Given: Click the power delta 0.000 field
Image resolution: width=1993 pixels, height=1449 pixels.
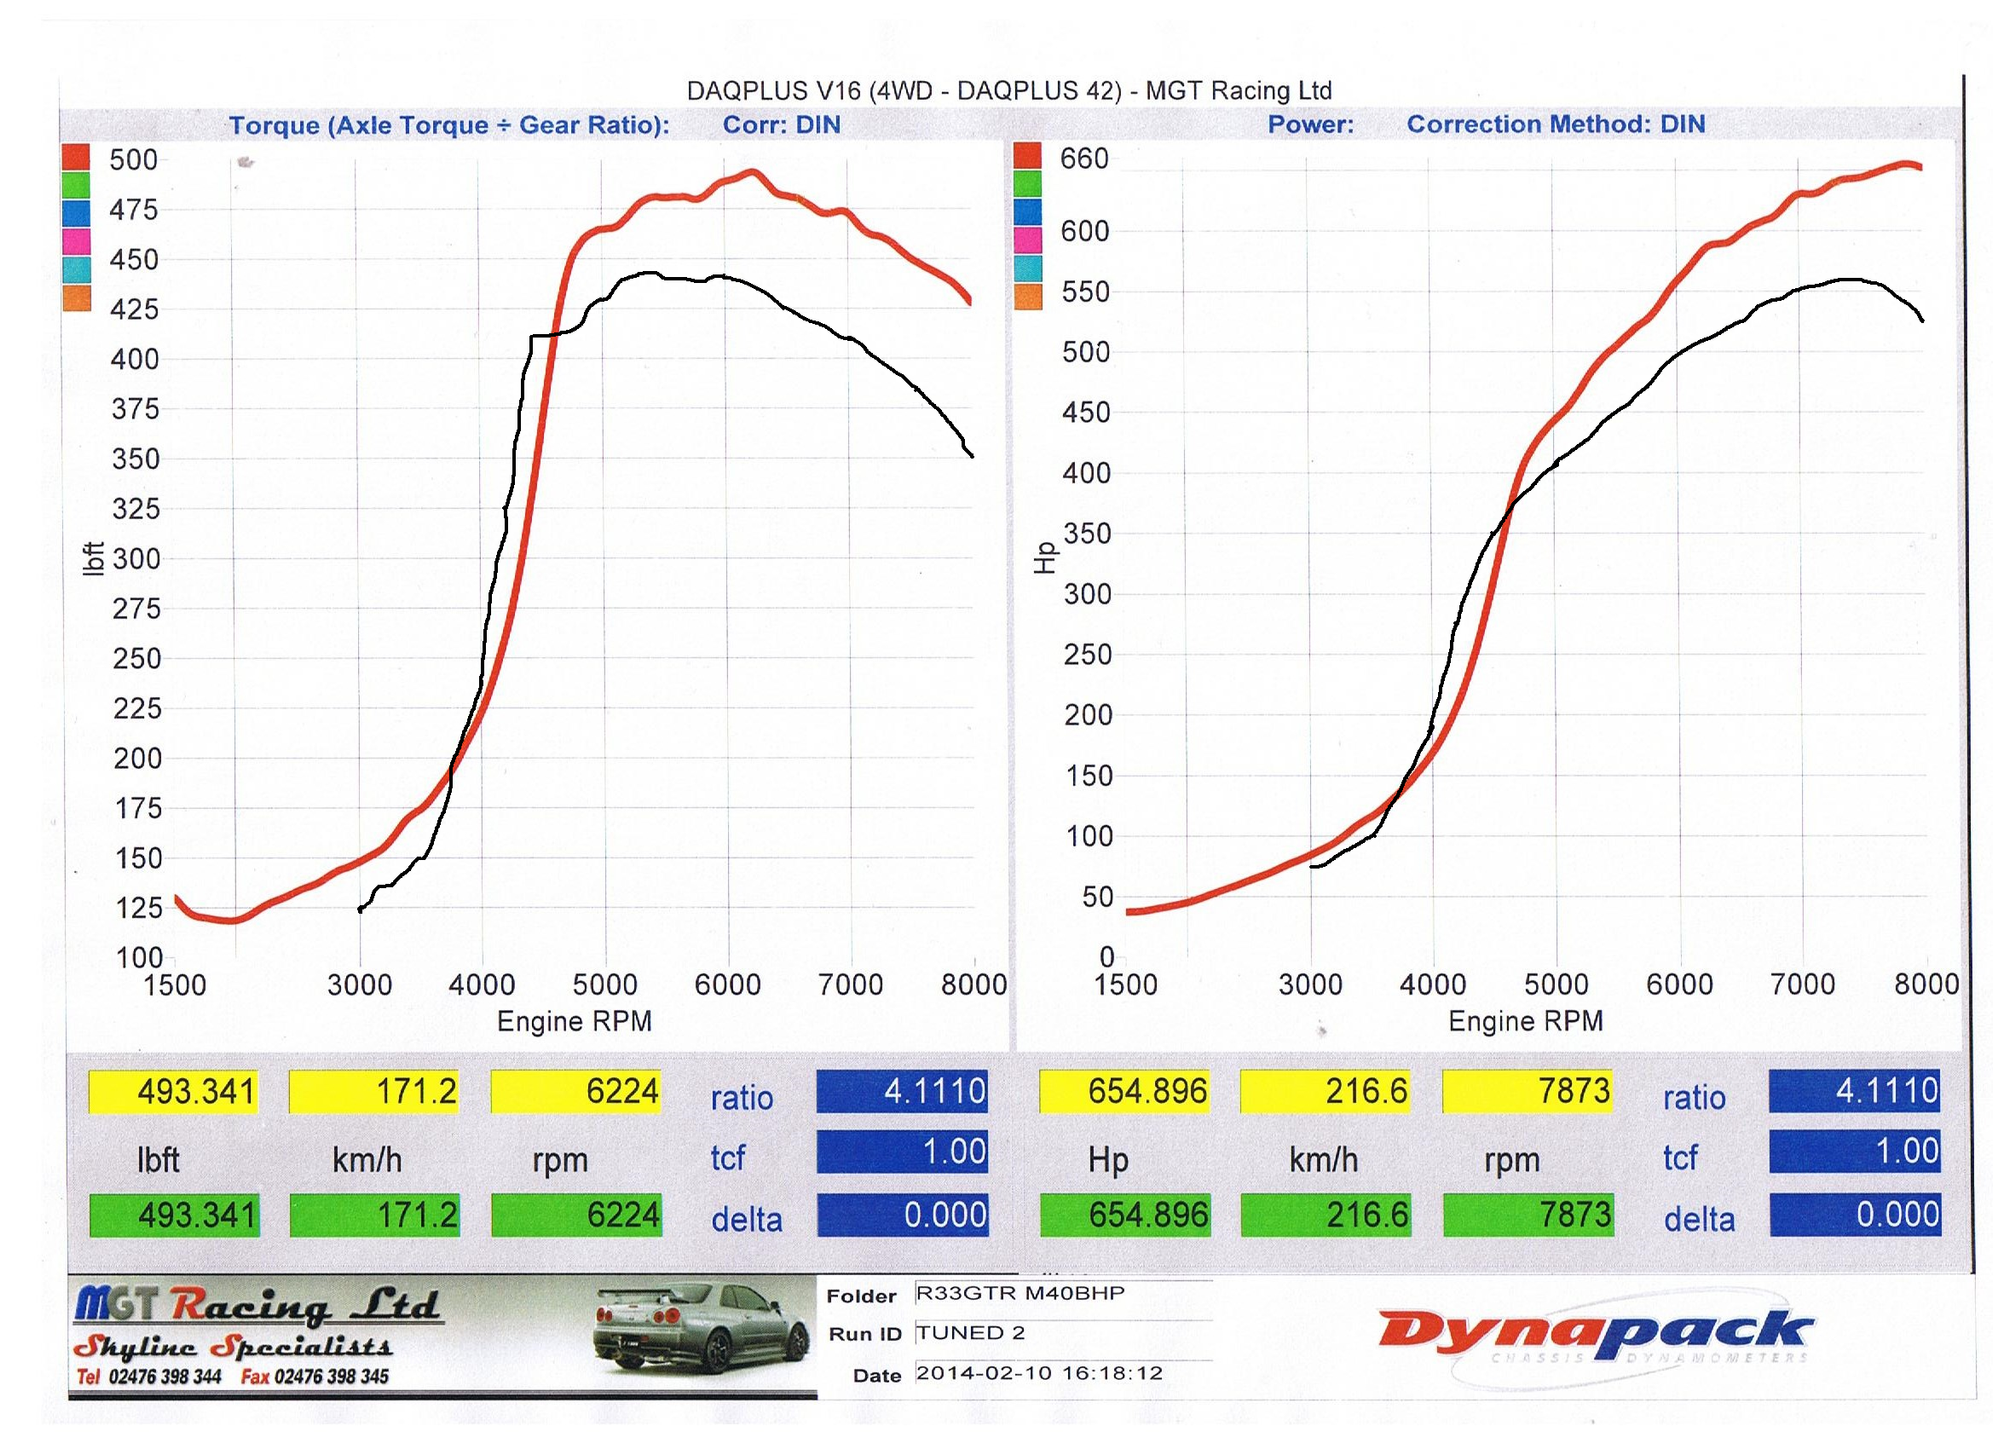Looking at the screenshot, I should (1855, 1215).
